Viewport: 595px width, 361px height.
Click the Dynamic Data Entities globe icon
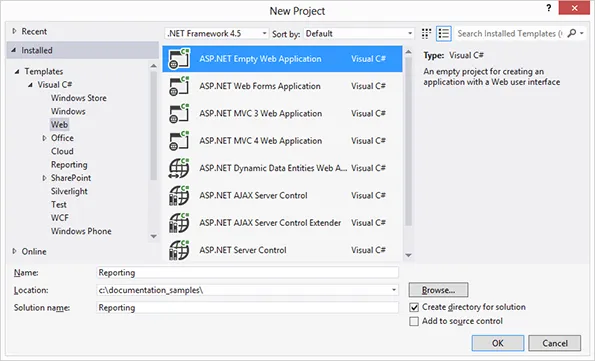click(x=179, y=168)
